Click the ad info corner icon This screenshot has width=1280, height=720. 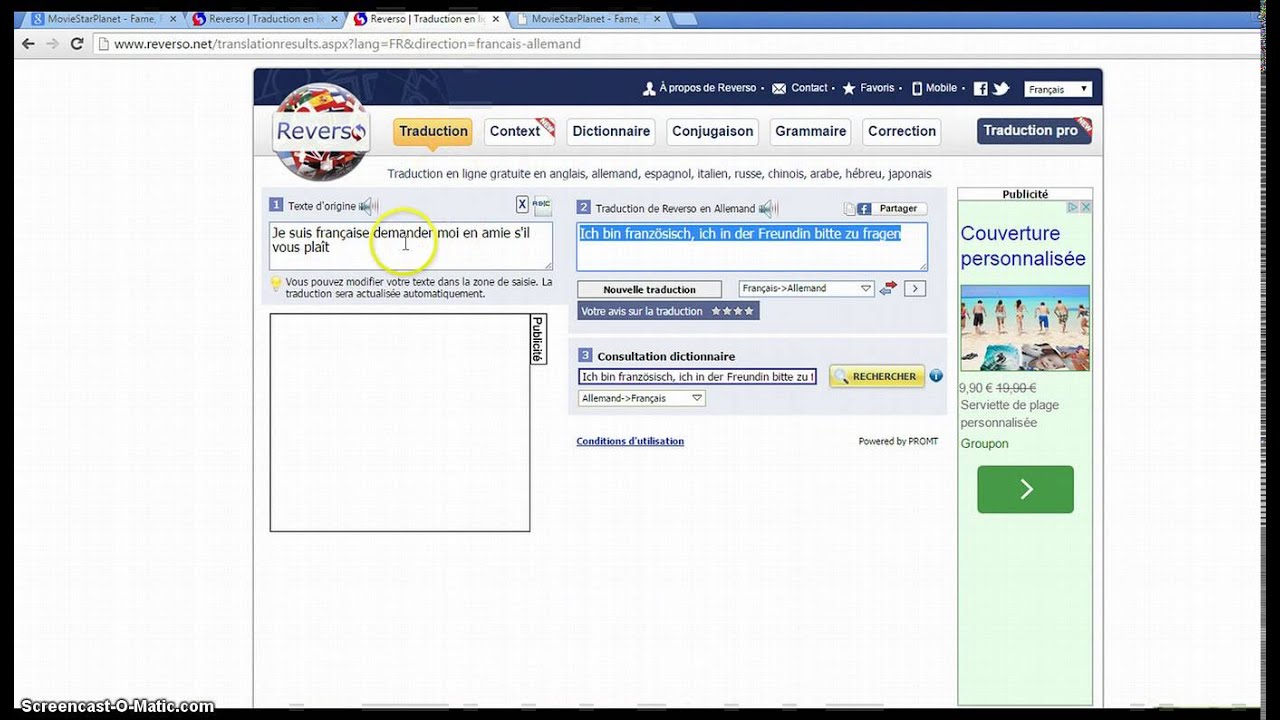tap(1072, 207)
